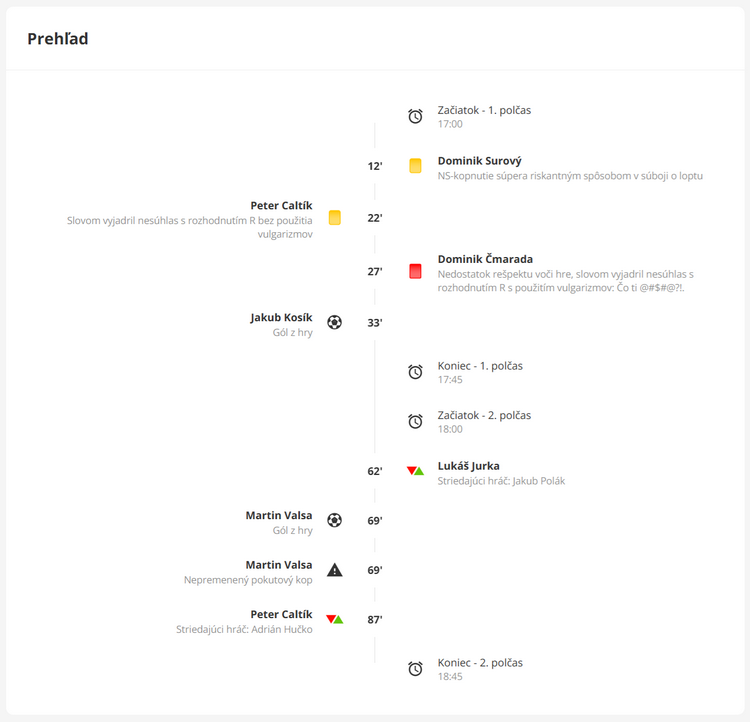Select the 27' minute marker
Image resolution: width=750 pixels, height=722 pixels.
point(375,272)
